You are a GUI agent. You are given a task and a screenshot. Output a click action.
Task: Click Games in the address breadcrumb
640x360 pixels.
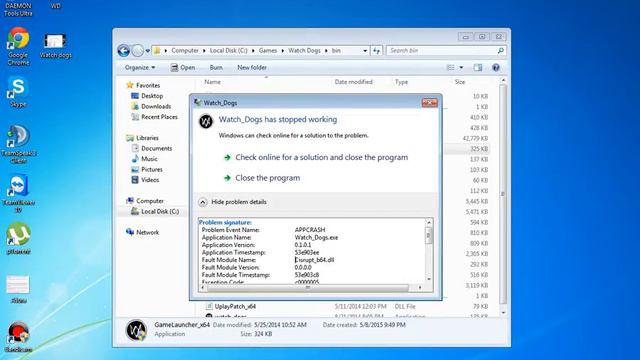pos(268,51)
